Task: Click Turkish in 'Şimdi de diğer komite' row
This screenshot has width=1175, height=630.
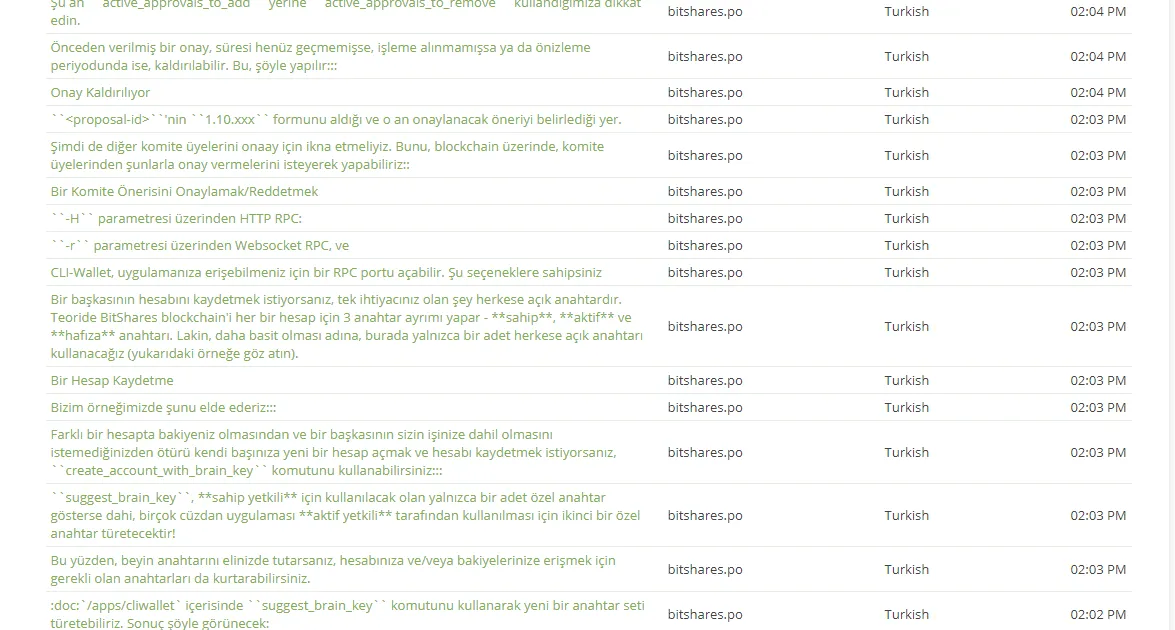Action: pos(907,155)
